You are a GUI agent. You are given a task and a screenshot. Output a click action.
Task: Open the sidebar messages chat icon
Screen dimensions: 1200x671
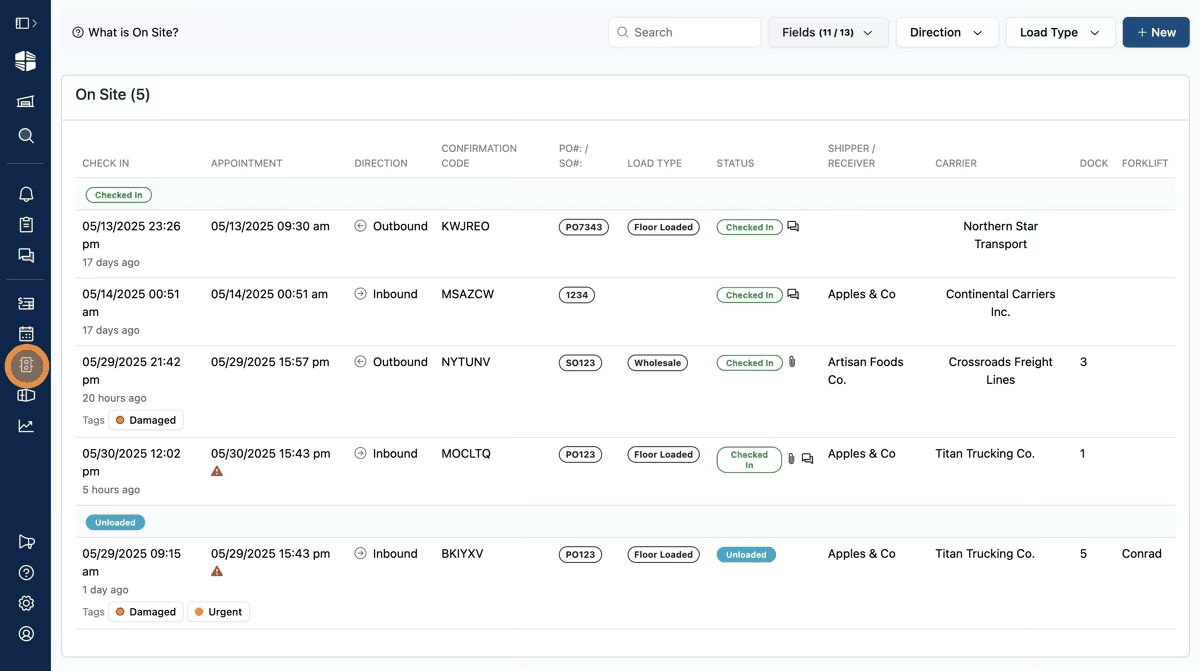26,256
